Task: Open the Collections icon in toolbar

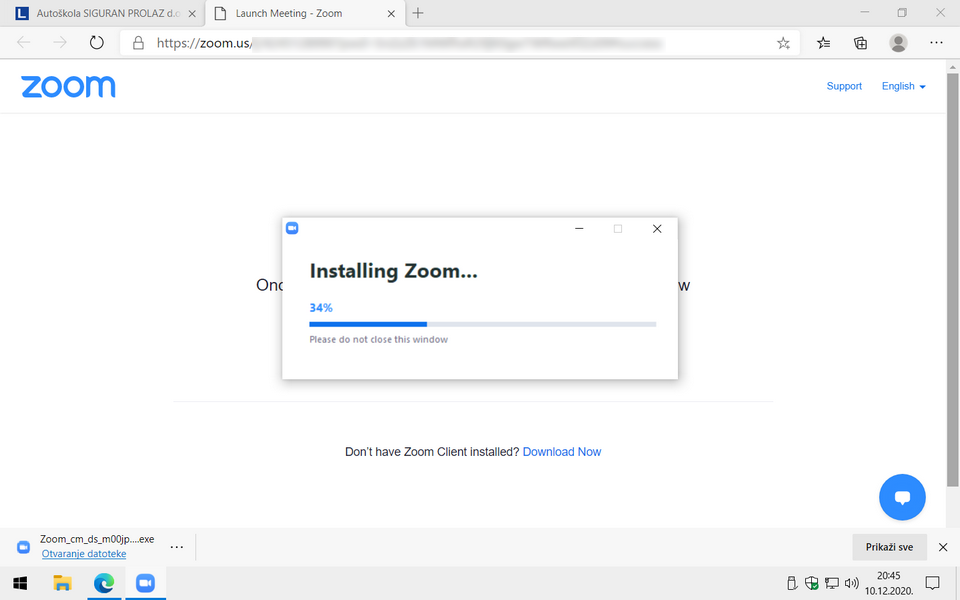Action: [x=860, y=43]
